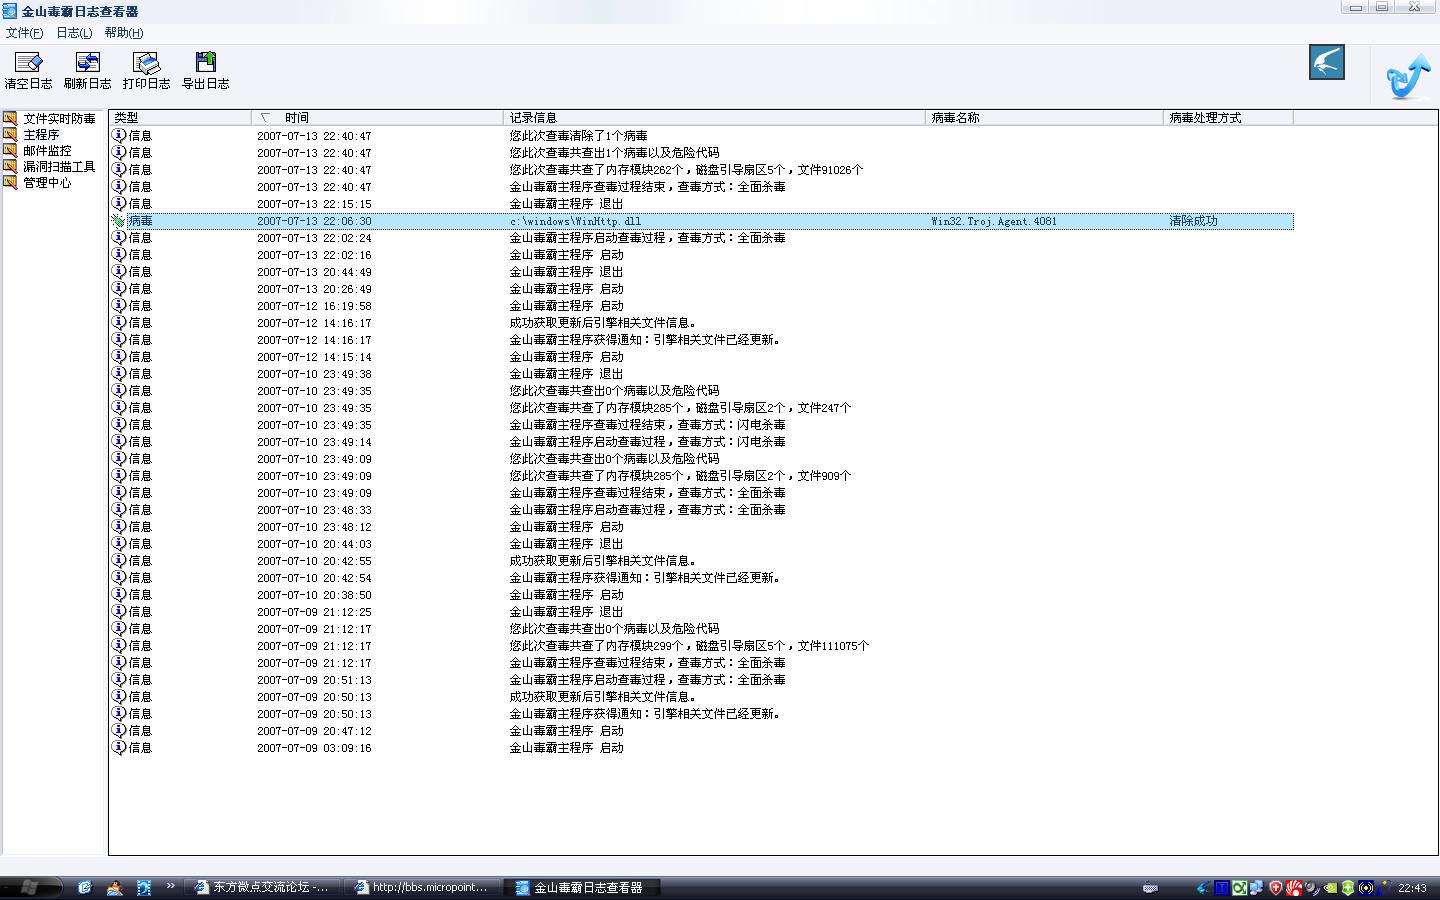
Task: Click the first blue quick launch icon
Action: [x=85, y=887]
